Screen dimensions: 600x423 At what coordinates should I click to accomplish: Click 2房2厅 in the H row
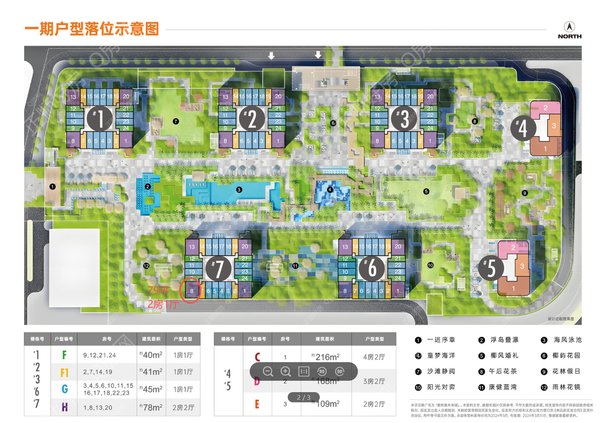[183, 407]
